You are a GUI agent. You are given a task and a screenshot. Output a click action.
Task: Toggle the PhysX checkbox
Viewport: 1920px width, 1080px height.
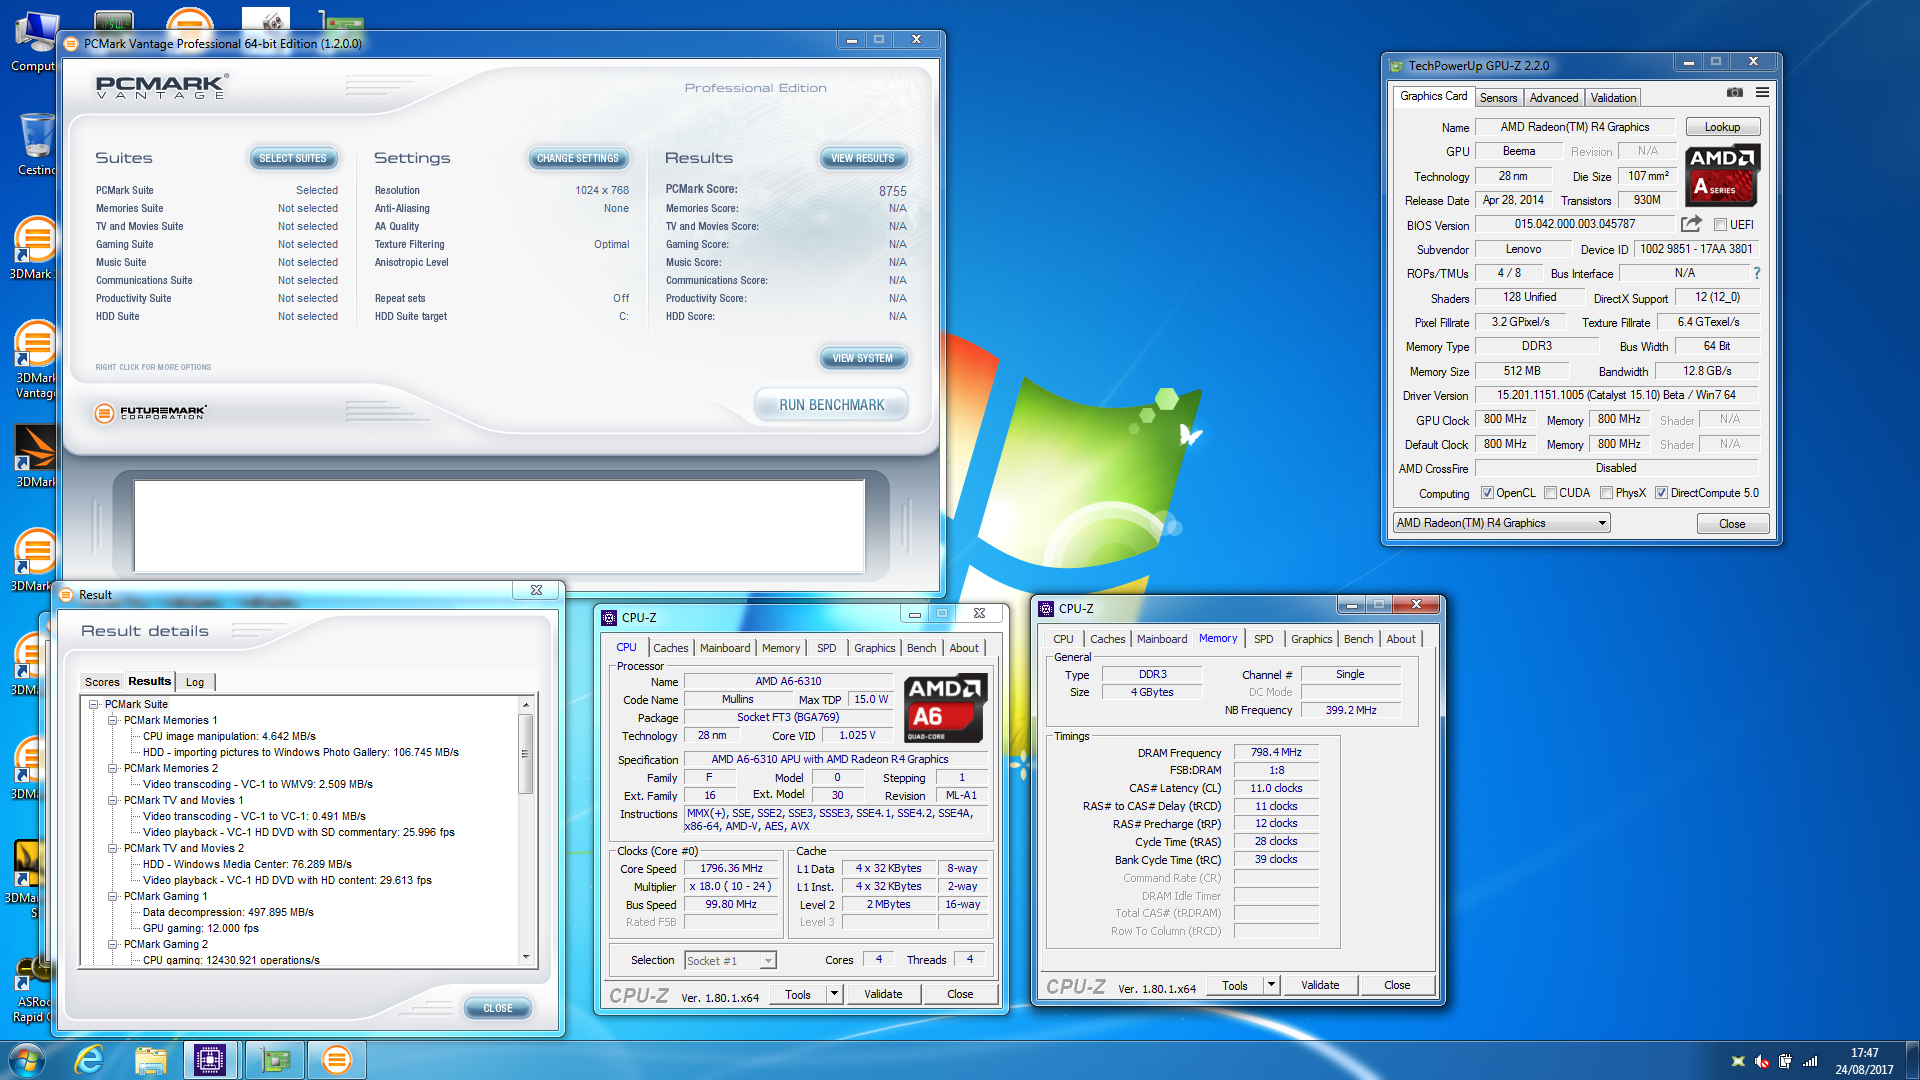pos(1606,493)
